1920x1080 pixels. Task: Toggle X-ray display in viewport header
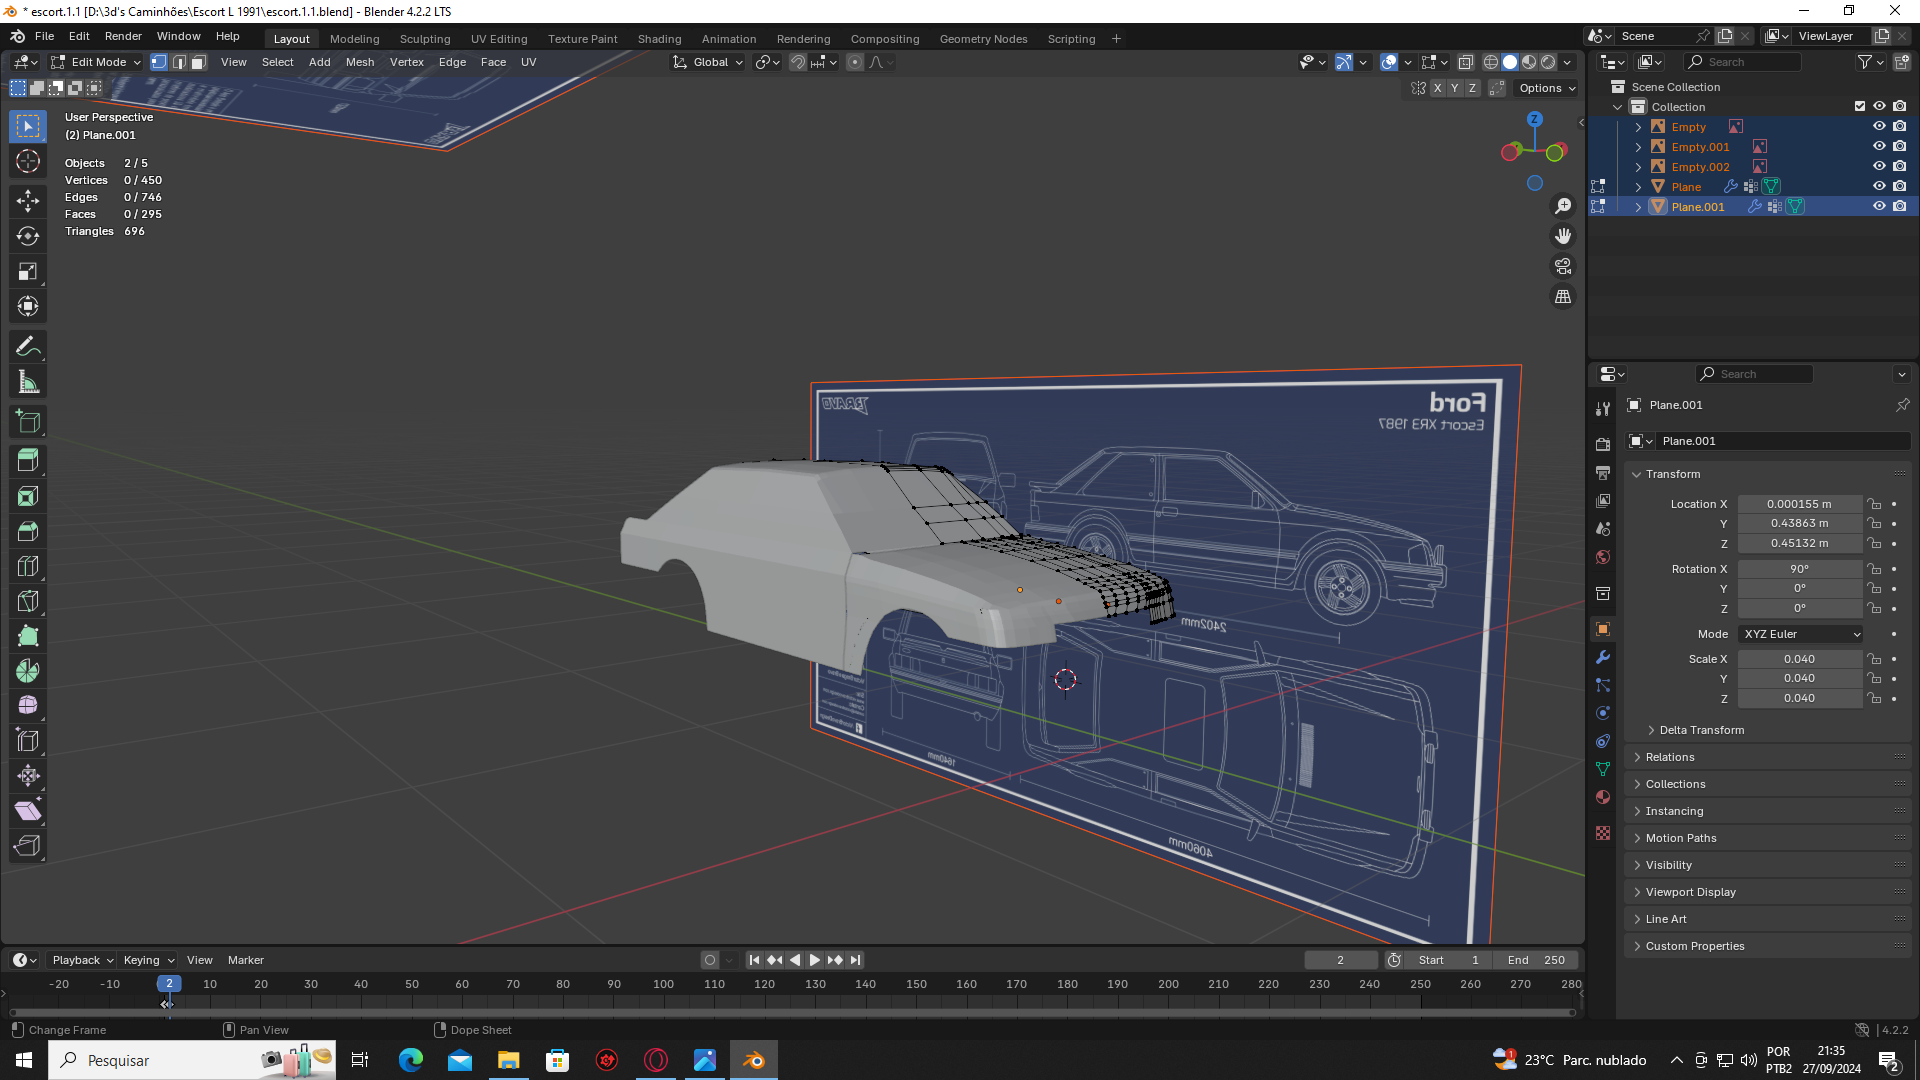1465,62
